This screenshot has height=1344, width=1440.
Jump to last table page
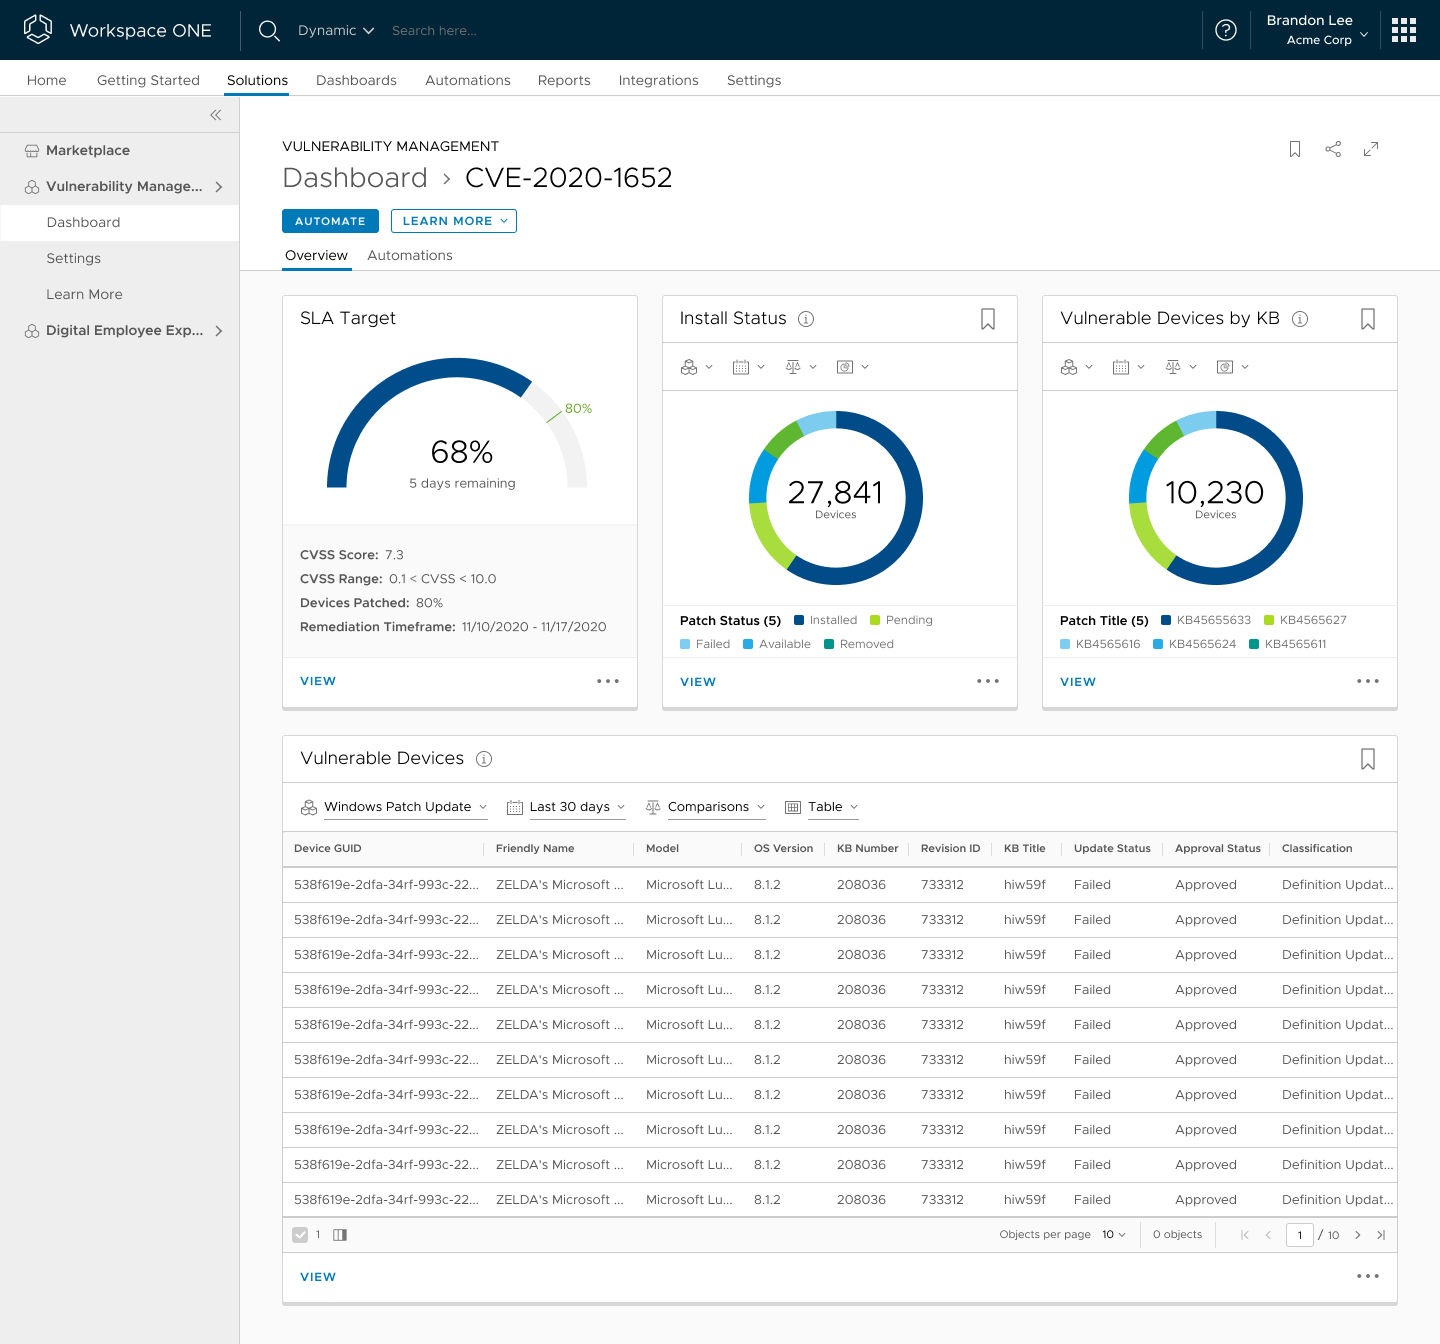pyautogui.click(x=1381, y=1235)
